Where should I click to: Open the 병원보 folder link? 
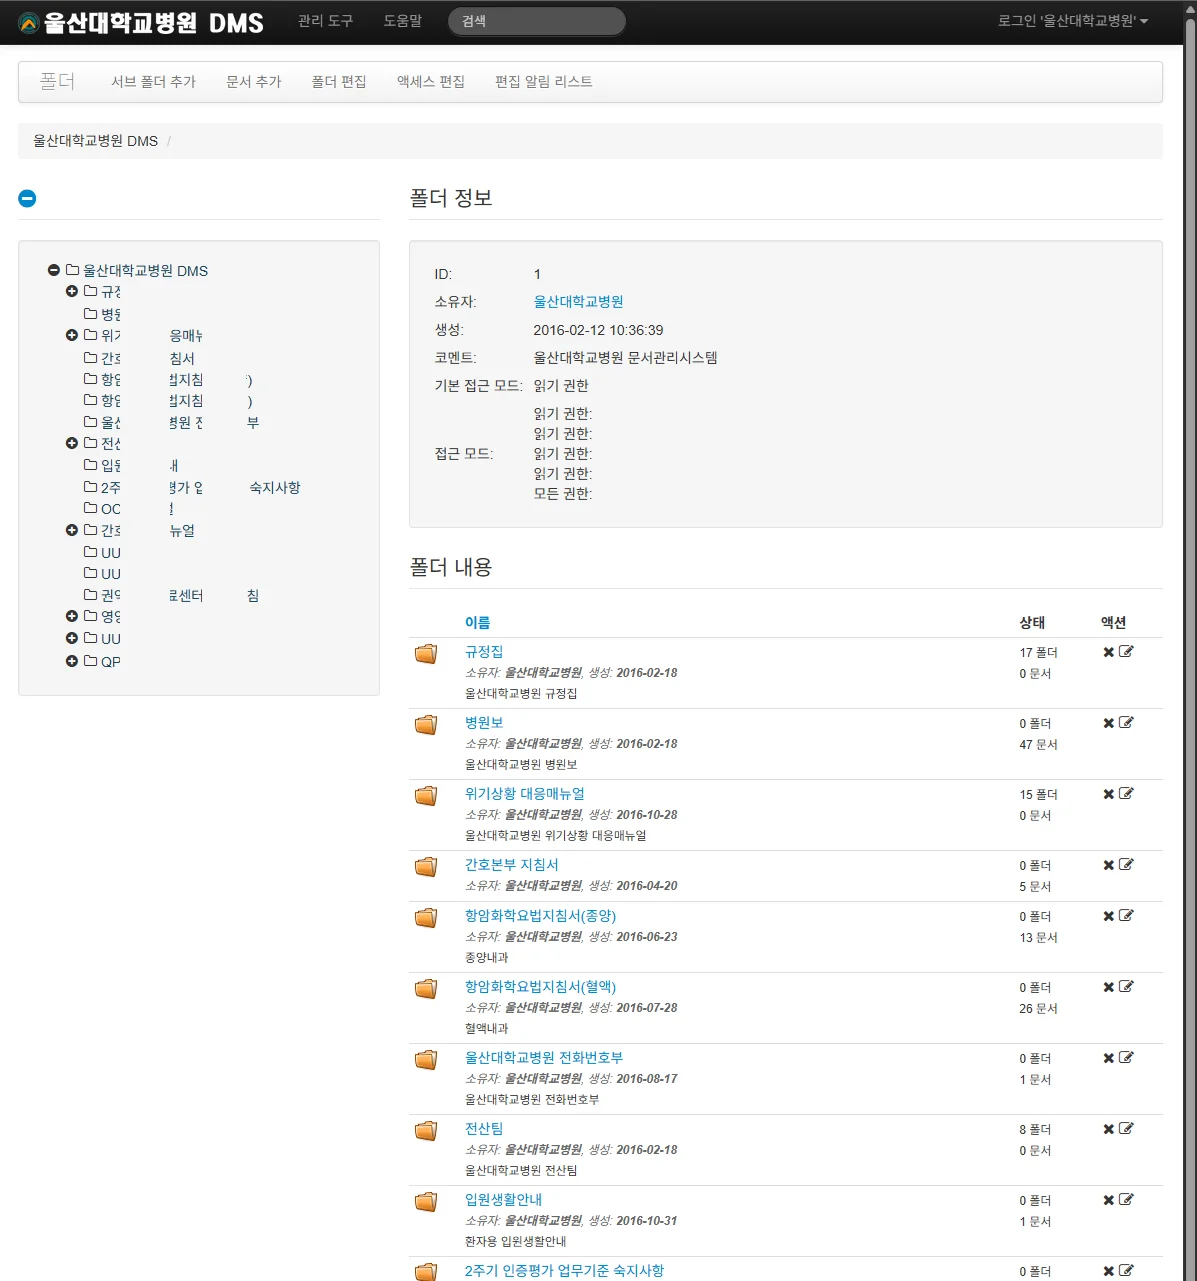tap(484, 723)
